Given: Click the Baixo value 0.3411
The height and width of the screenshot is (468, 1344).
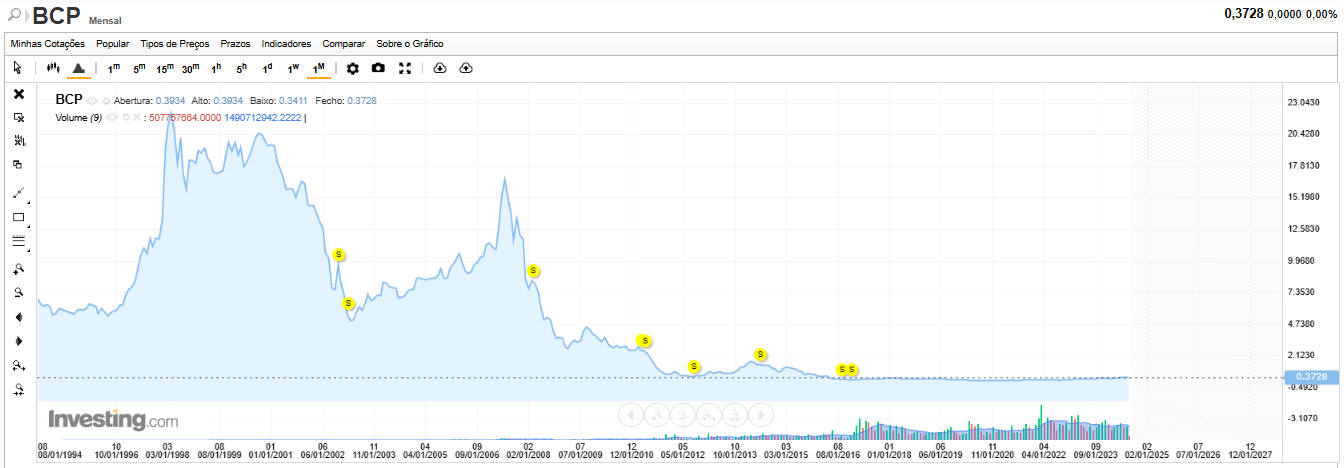Looking at the screenshot, I should (295, 100).
